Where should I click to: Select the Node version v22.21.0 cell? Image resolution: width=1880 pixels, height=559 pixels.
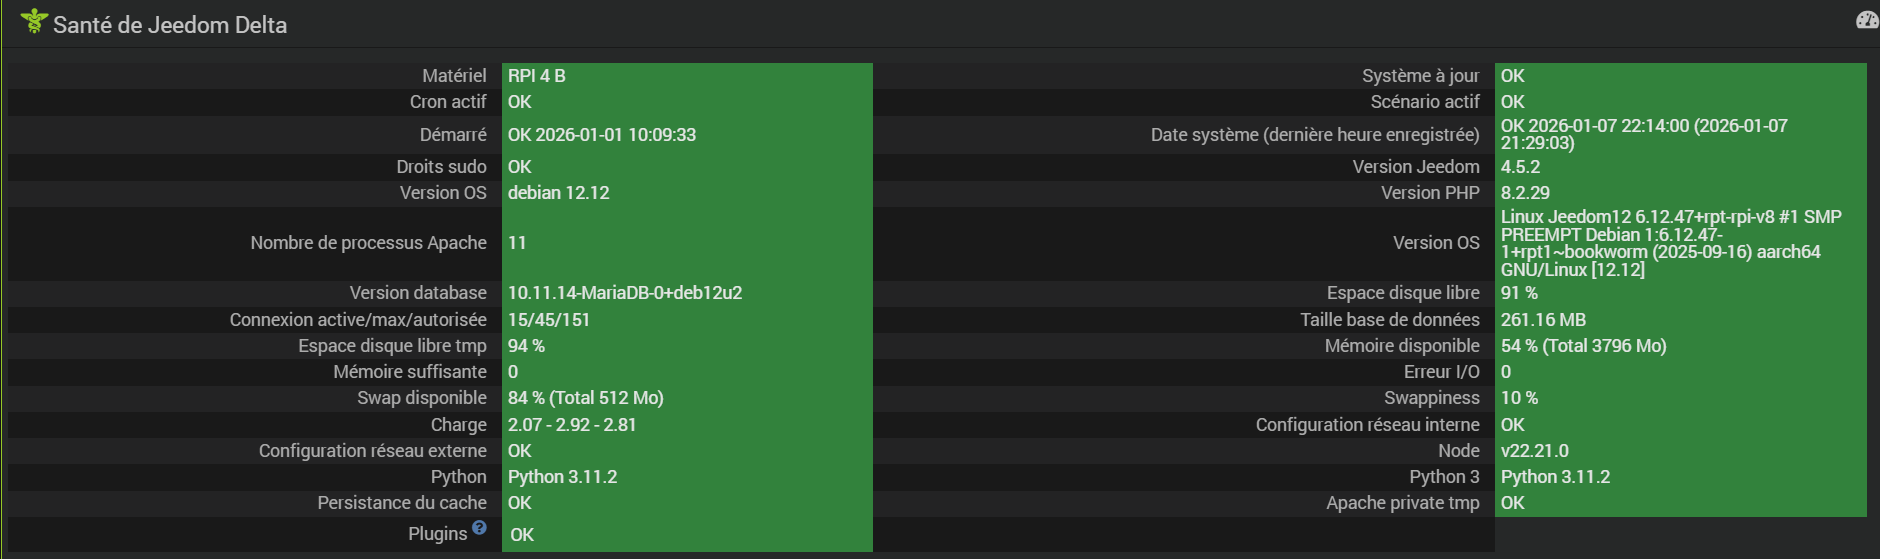pyautogui.click(x=1534, y=451)
